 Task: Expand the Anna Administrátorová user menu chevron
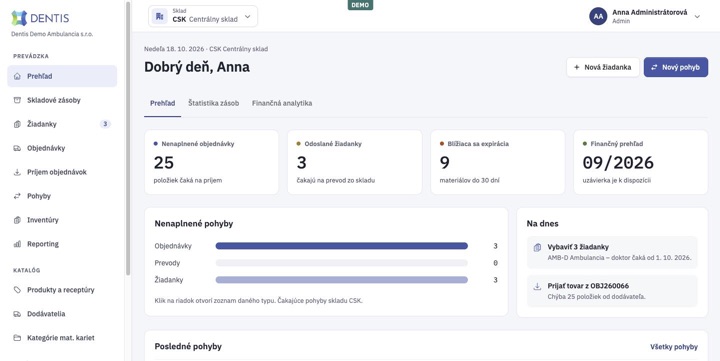697,17
